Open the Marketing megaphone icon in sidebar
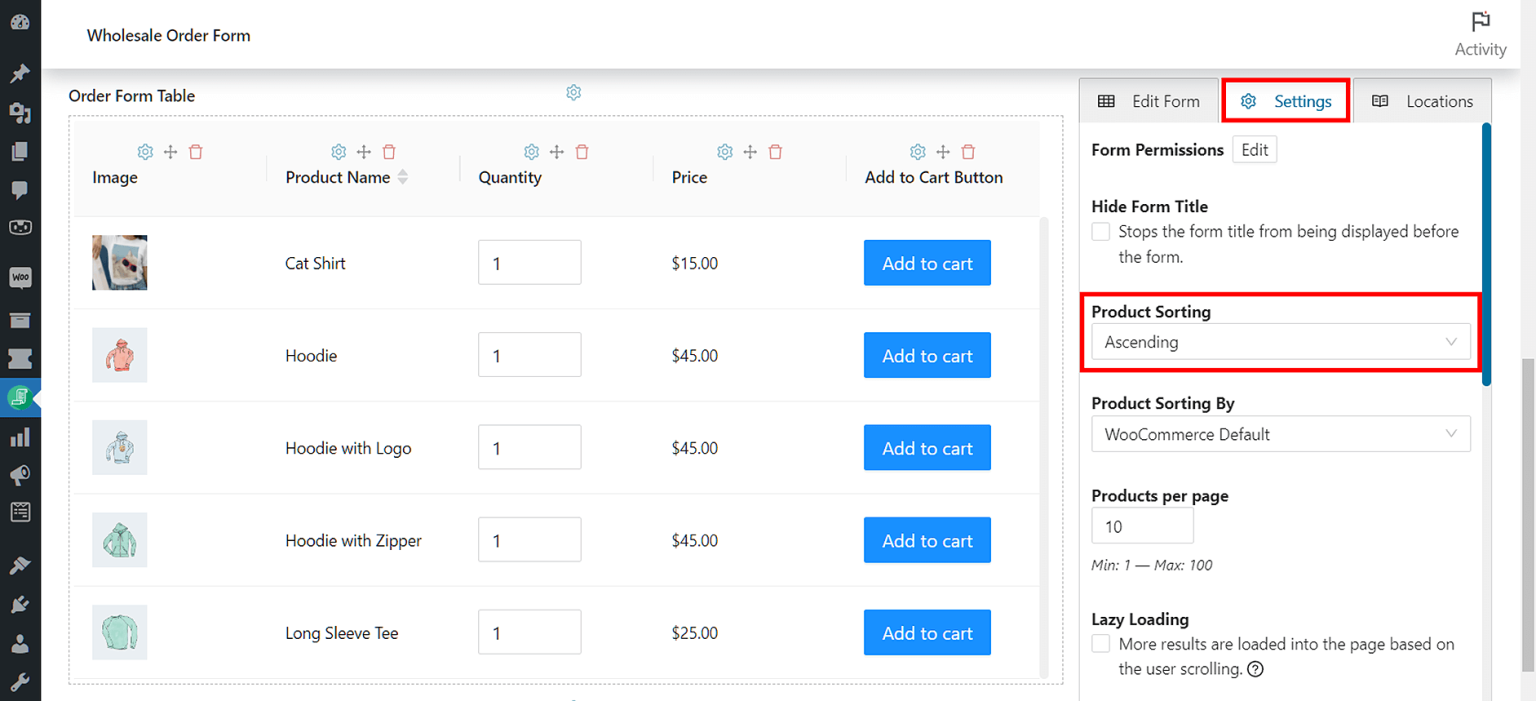The width and height of the screenshot is (1536, 701). (20, 476)
